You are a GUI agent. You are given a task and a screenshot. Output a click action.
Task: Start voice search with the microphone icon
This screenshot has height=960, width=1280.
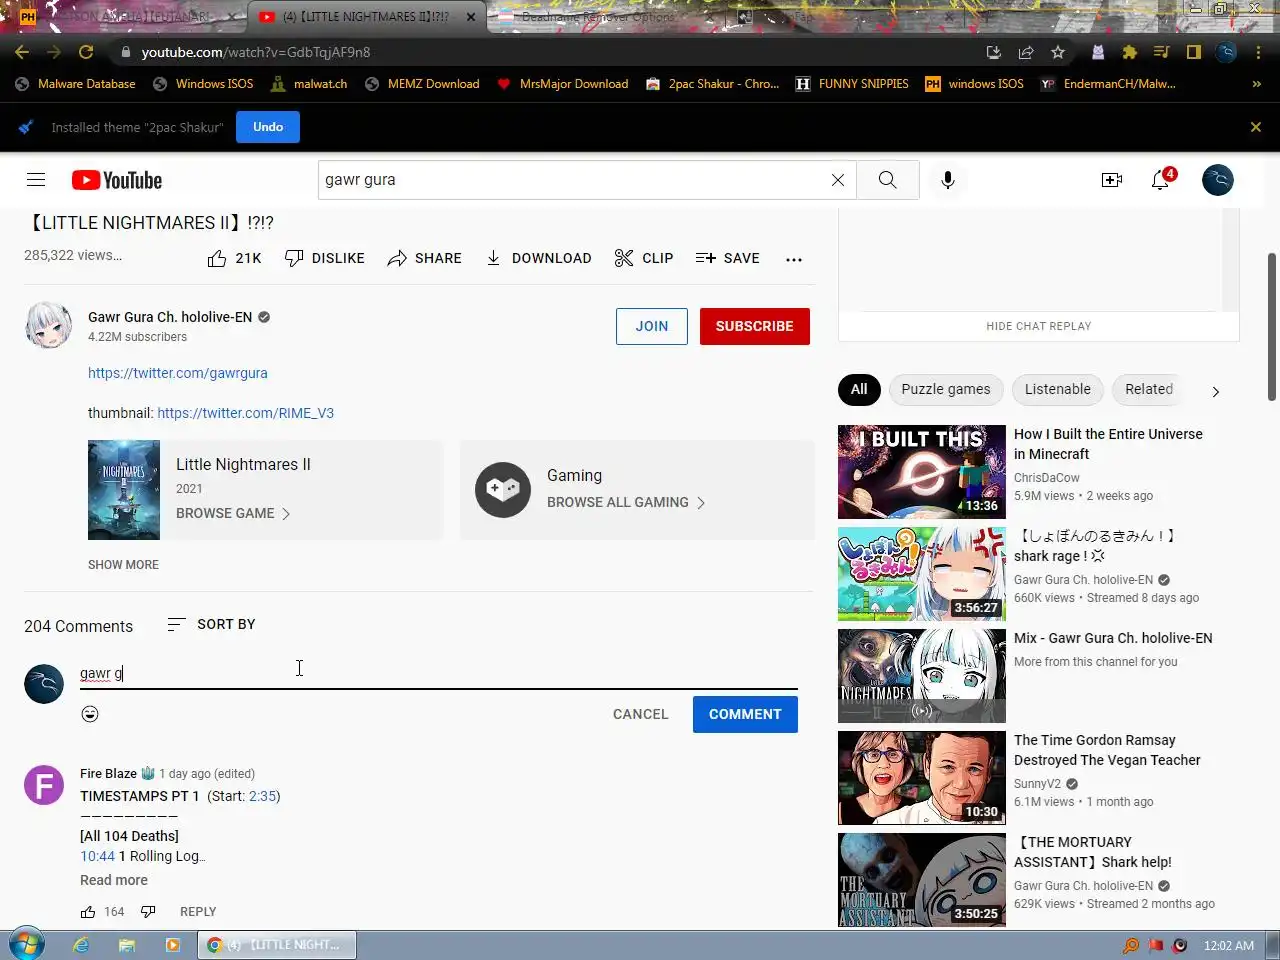pyautogui.click(x=948, y=180)
